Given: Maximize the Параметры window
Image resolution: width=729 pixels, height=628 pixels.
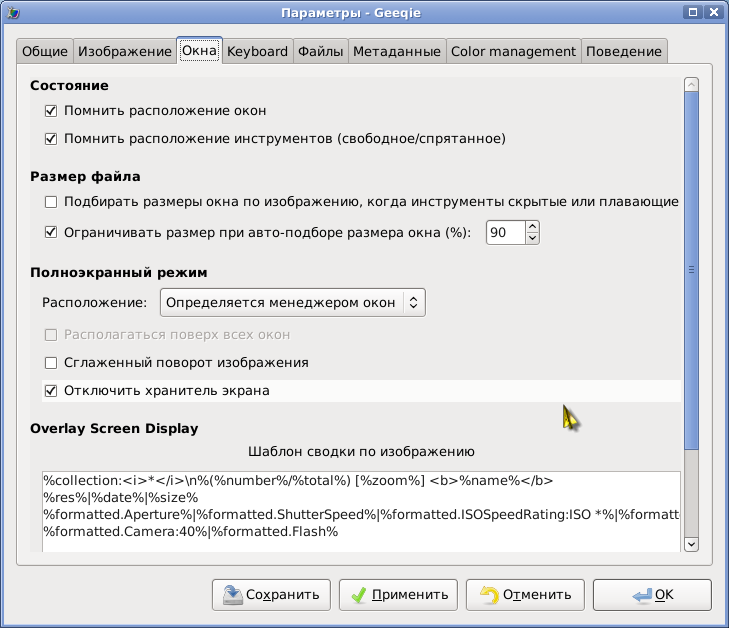Looking at the screenshot, I should point(693,12).
